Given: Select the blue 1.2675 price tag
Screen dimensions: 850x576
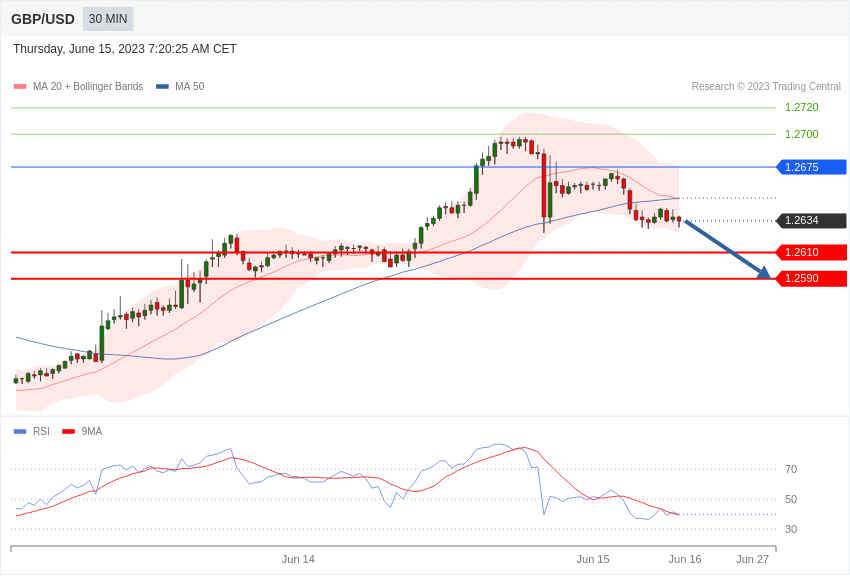Looking at the screenshot, I should [811, 167].
